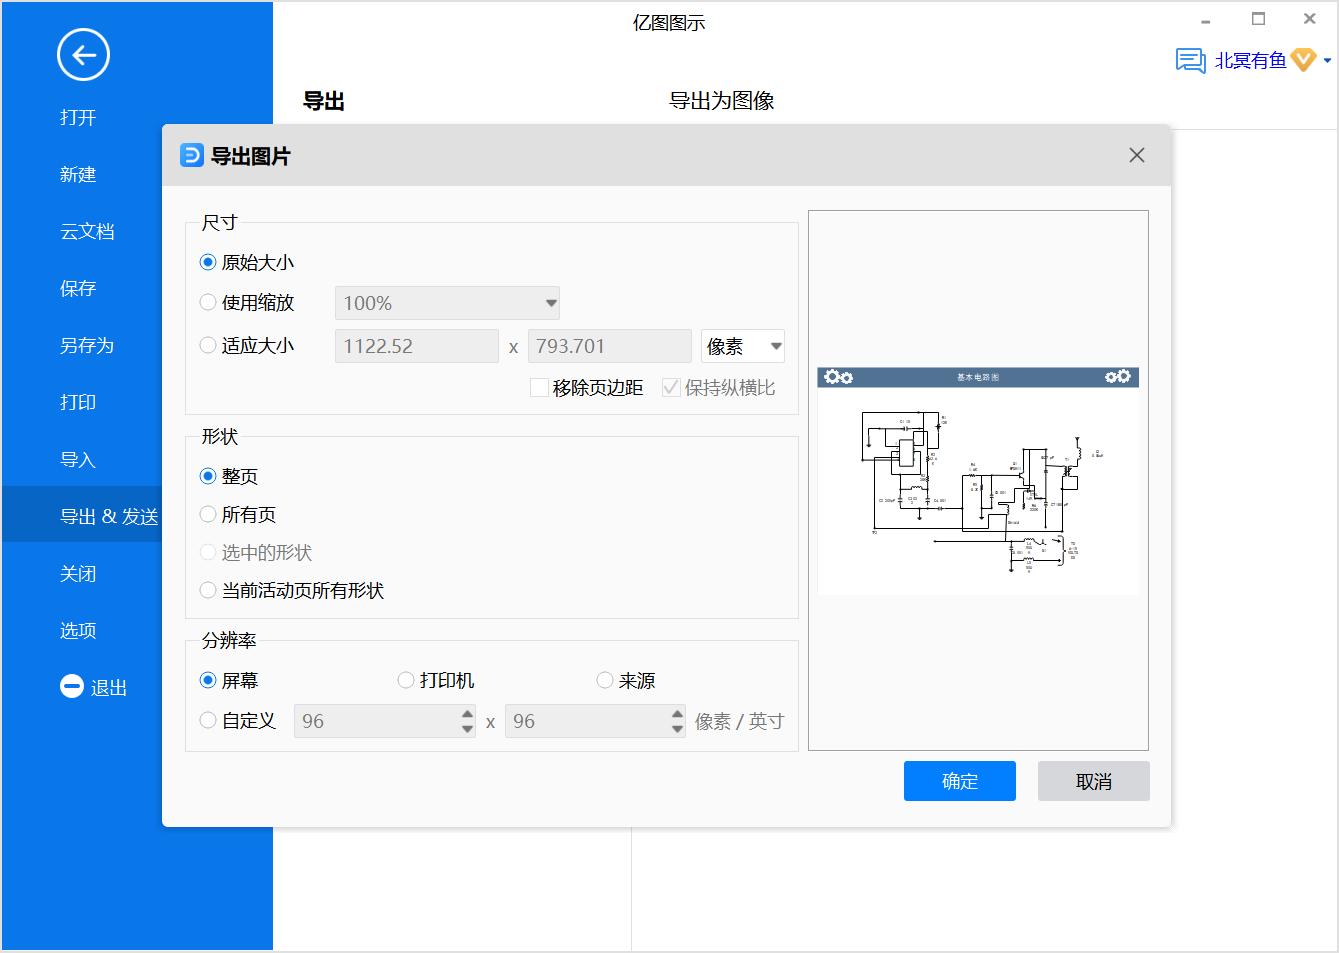Click the 基本电路图 preview thumbnail
Screen dimensions: 1339x953
[978, 480]
